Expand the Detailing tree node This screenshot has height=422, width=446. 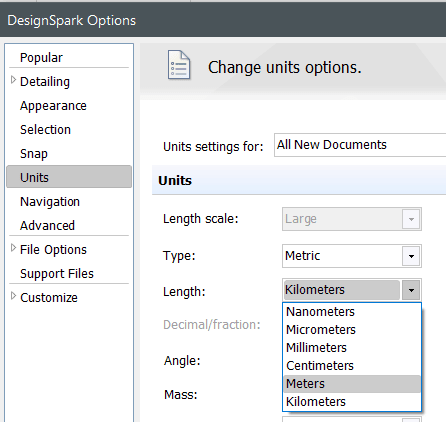(13, 80)
